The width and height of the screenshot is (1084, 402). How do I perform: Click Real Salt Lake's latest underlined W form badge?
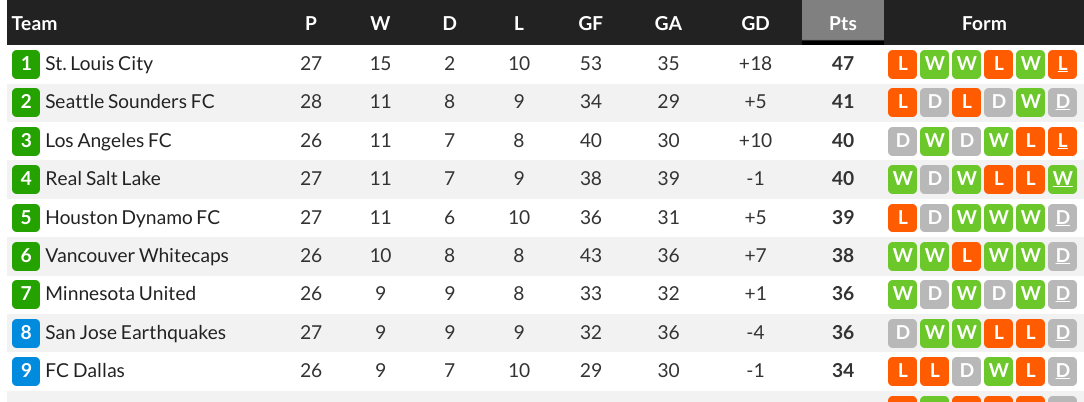1063,179
